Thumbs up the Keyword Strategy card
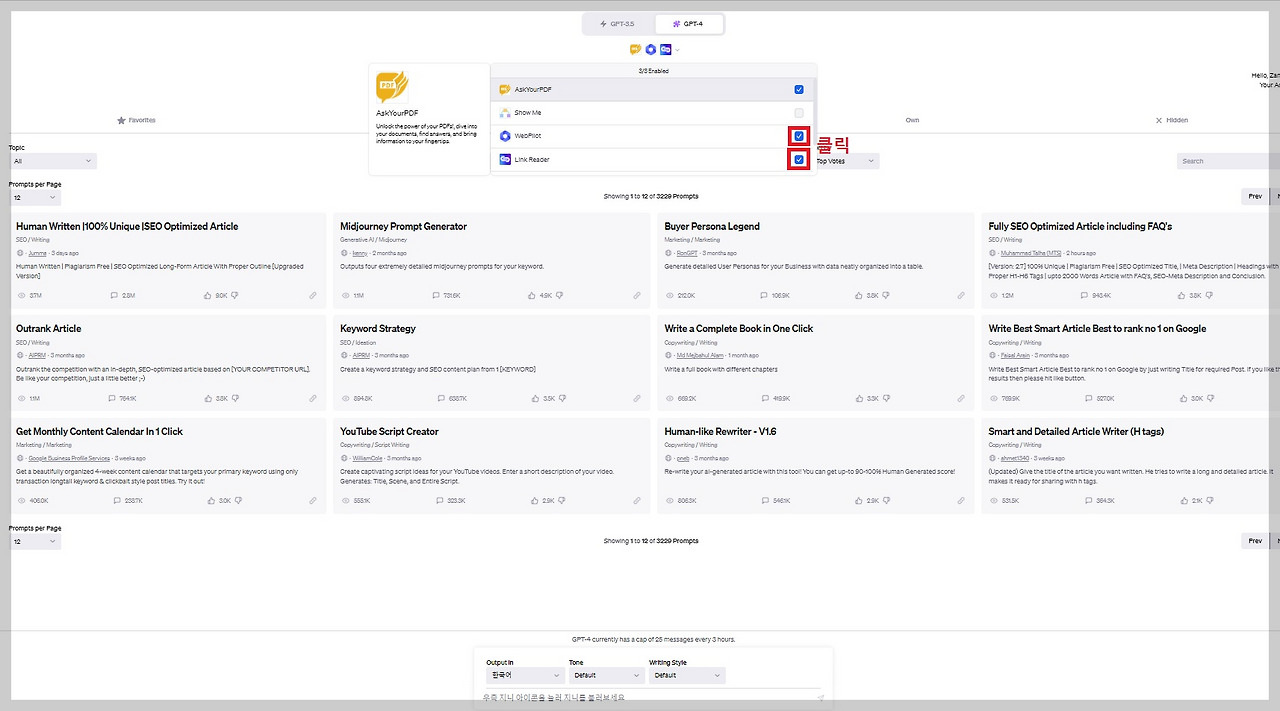Image resolution: width=1280 pixels, height=711 pixels. coord(535,398)
